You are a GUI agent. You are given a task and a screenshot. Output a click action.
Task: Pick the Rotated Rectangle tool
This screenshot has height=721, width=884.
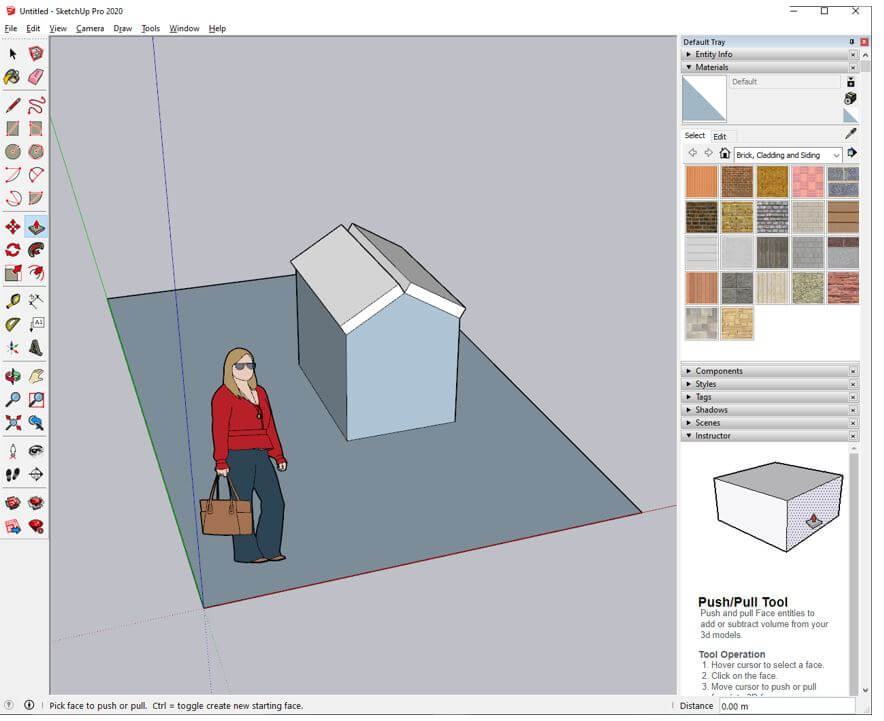pyautogui.click(x=36, y=129)
